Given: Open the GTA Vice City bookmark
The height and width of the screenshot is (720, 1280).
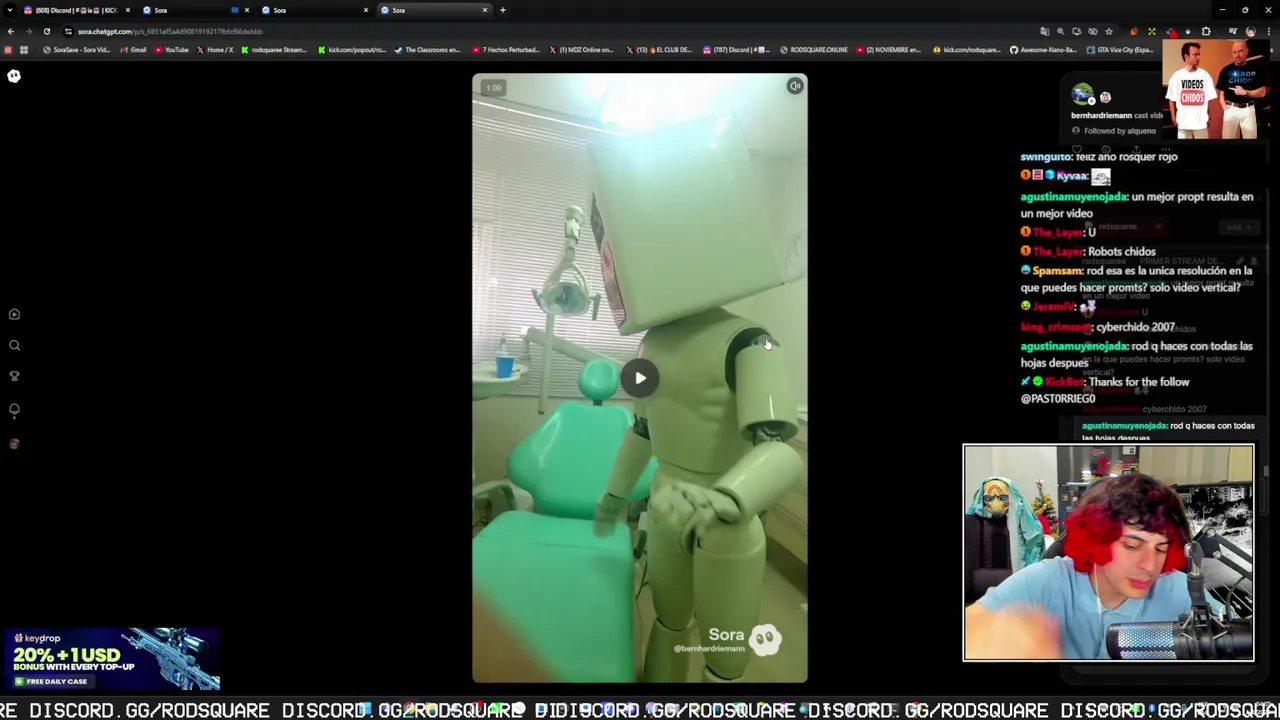Looking at the screenshot, I should [x=1120, y=50].
